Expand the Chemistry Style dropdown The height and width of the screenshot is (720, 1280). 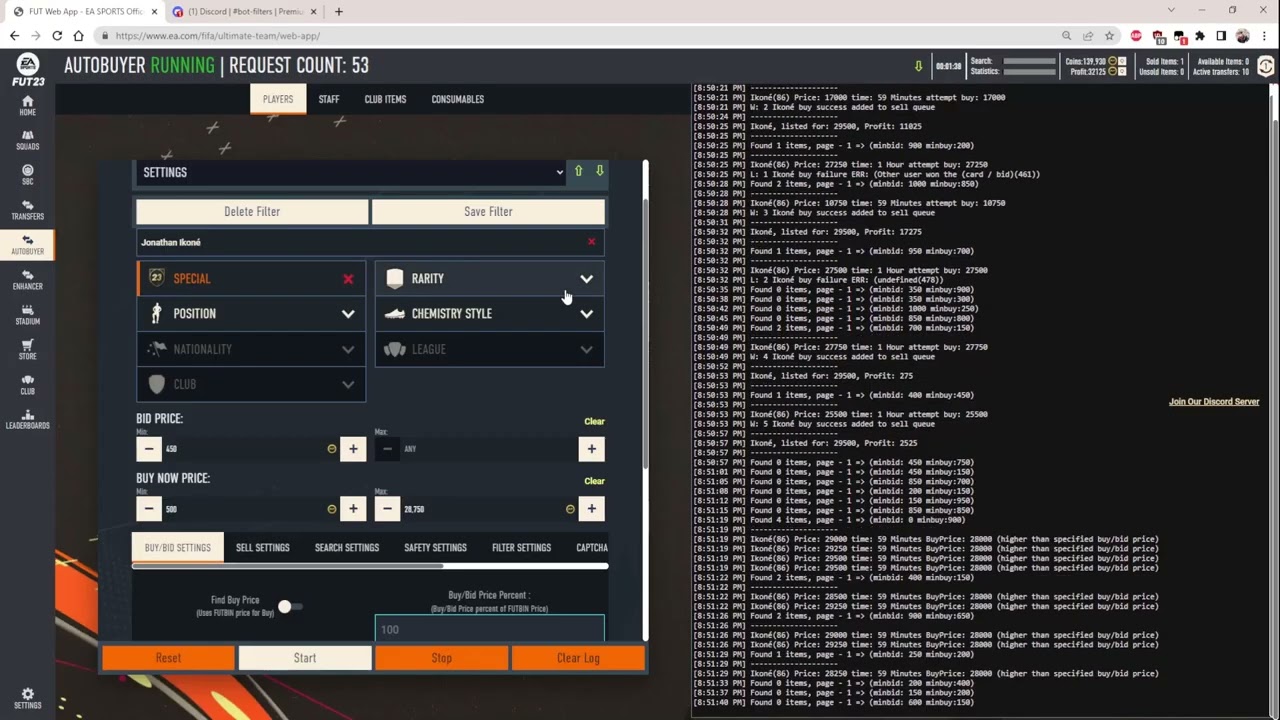tap(490, 314)
